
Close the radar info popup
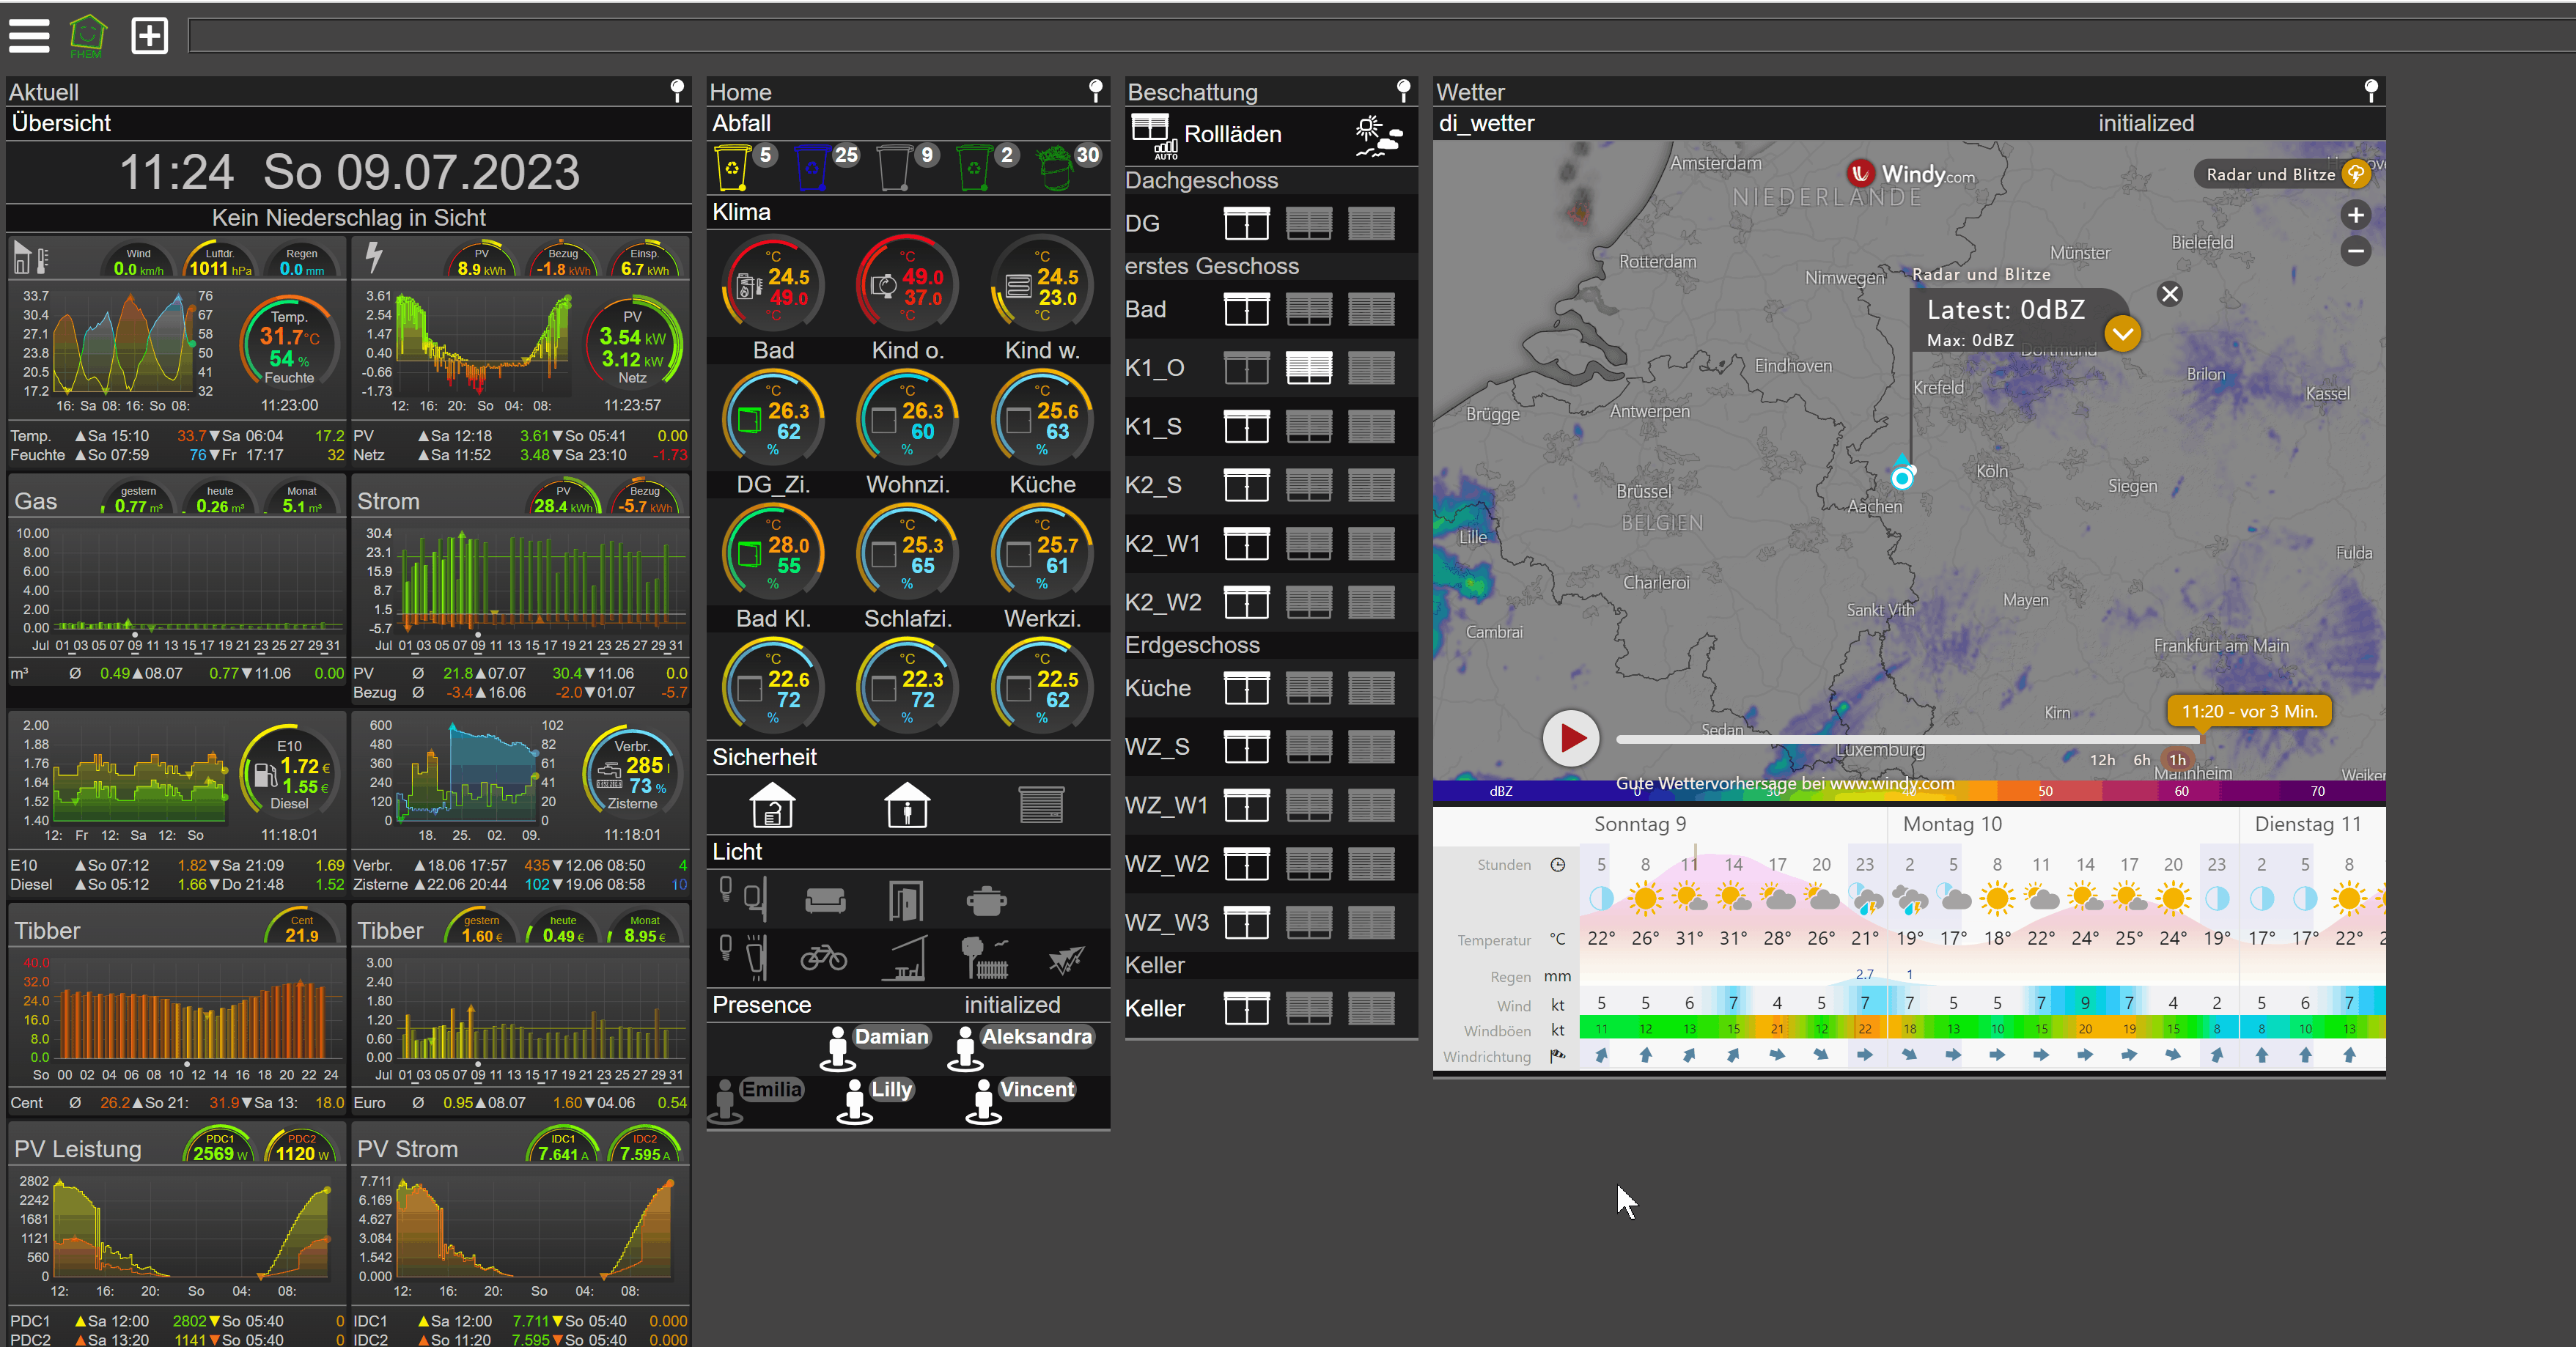click(x=2170, y=294)
